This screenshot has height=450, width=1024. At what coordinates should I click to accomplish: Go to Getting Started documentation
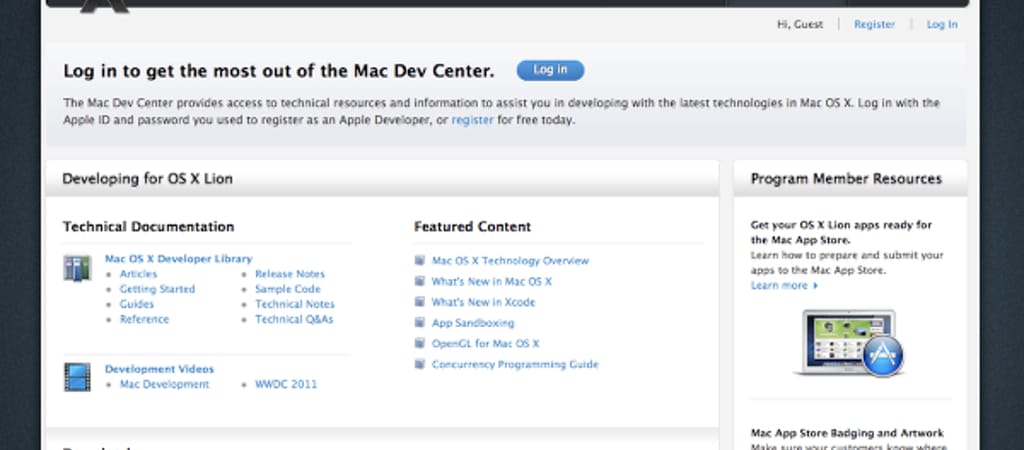tap(157, 289)
